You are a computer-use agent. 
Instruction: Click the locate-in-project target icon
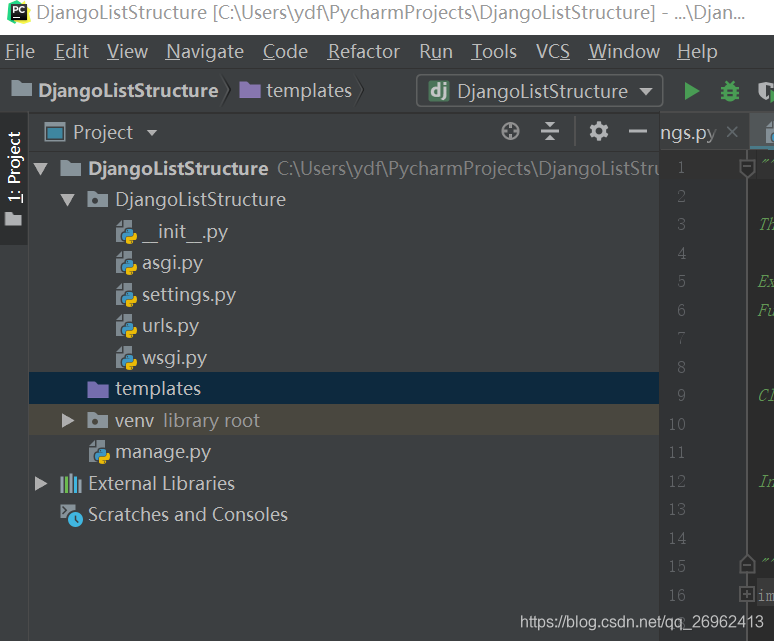[510, 132]
